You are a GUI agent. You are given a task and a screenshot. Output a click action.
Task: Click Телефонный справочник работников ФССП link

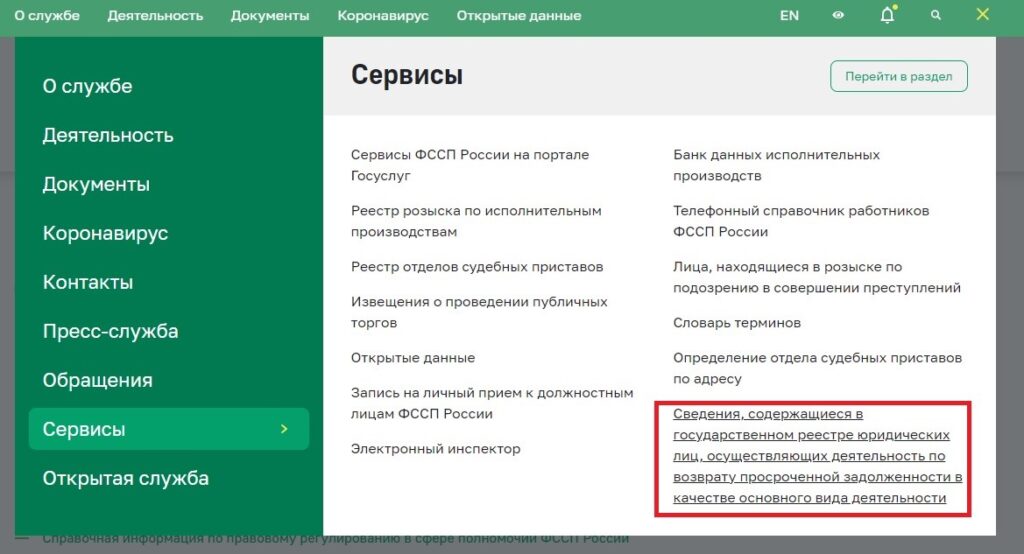(800, 221)
